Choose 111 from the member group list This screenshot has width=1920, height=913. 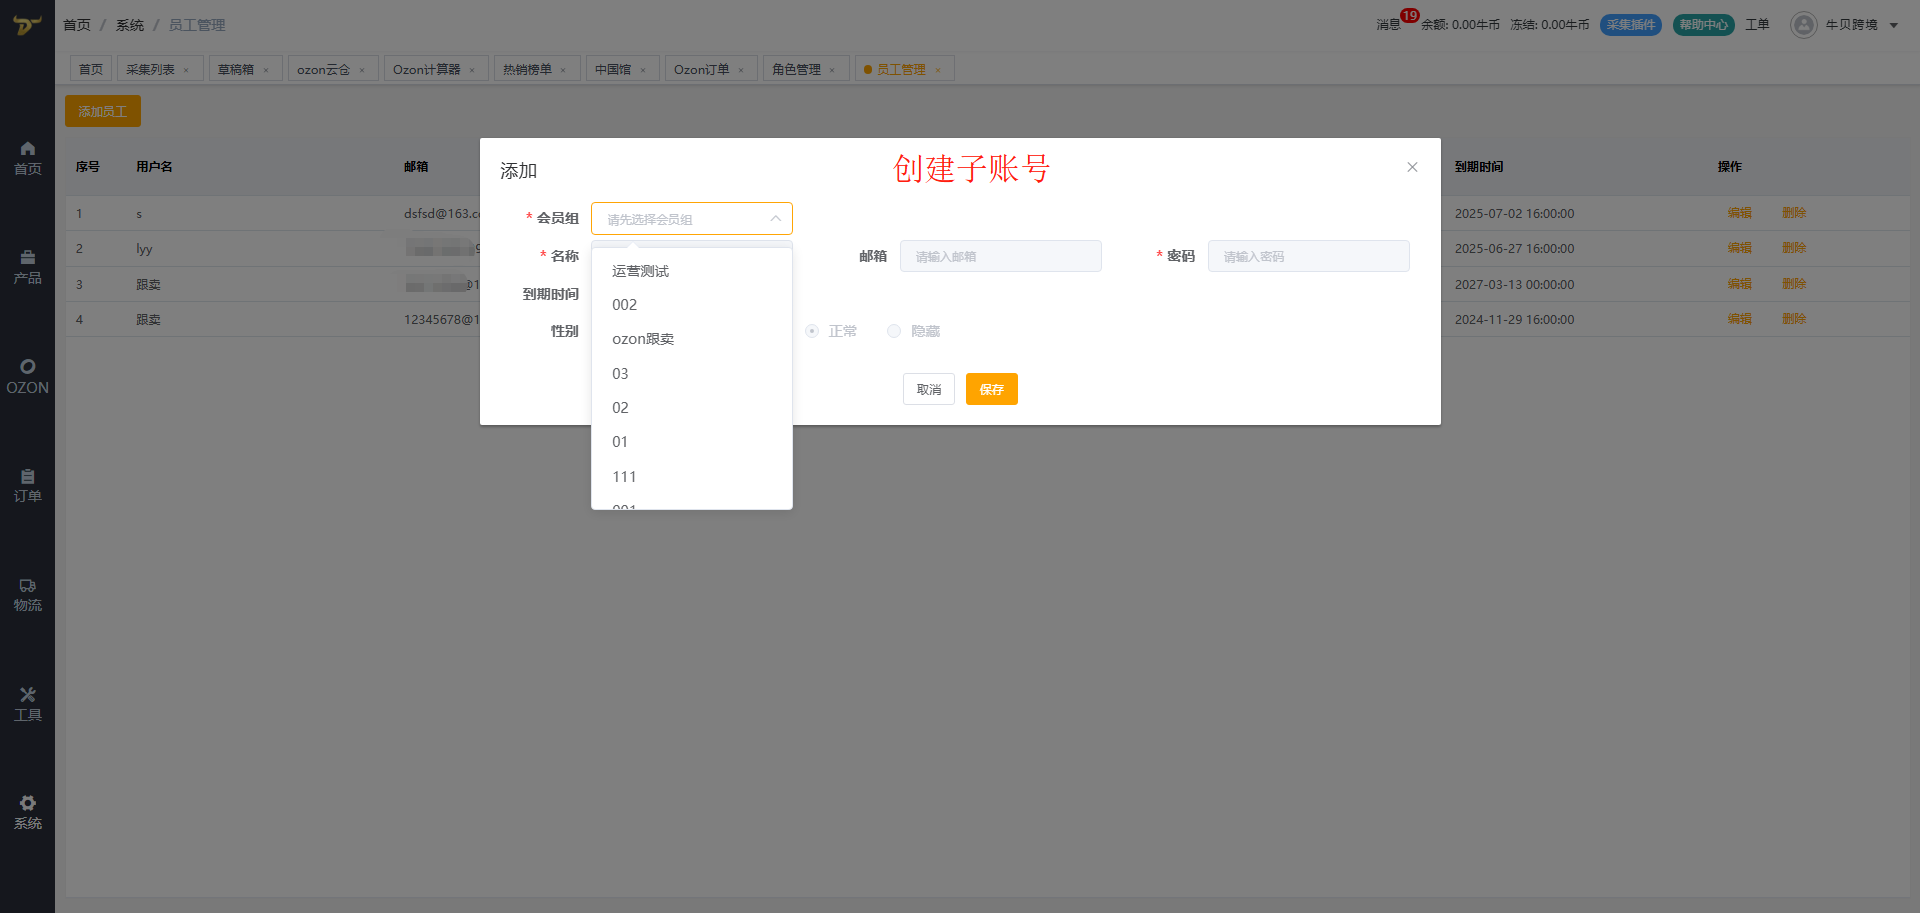[692, 477]
